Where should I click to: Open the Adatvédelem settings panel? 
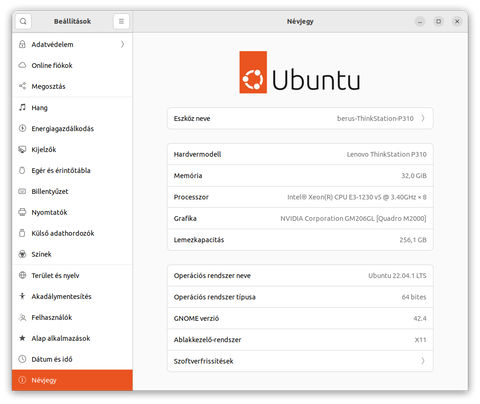[x=72, y=44]
